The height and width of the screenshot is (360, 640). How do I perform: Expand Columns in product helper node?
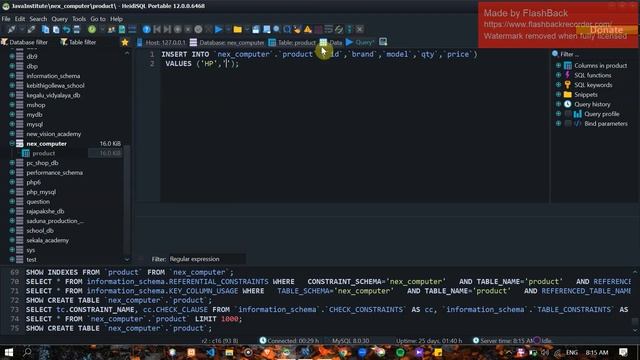click(558, 65)
